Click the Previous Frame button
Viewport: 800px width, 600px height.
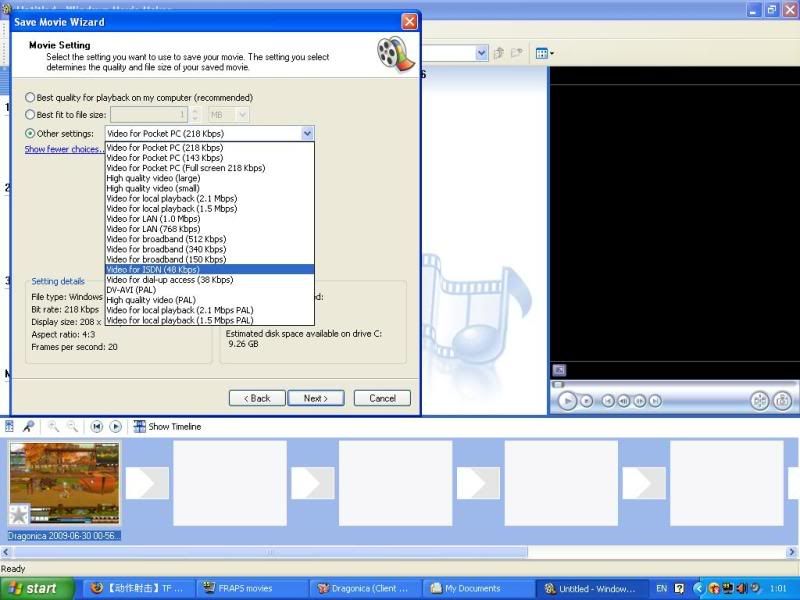[623, 402]
